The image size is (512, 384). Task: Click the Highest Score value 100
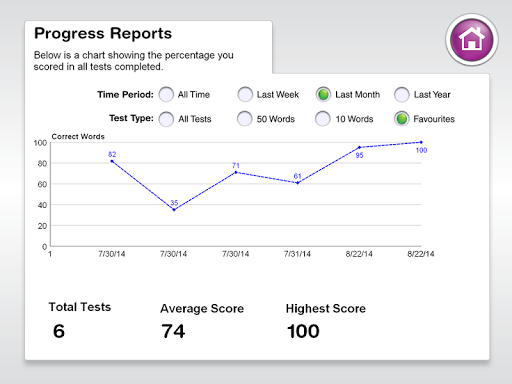[x=303, y=331]
